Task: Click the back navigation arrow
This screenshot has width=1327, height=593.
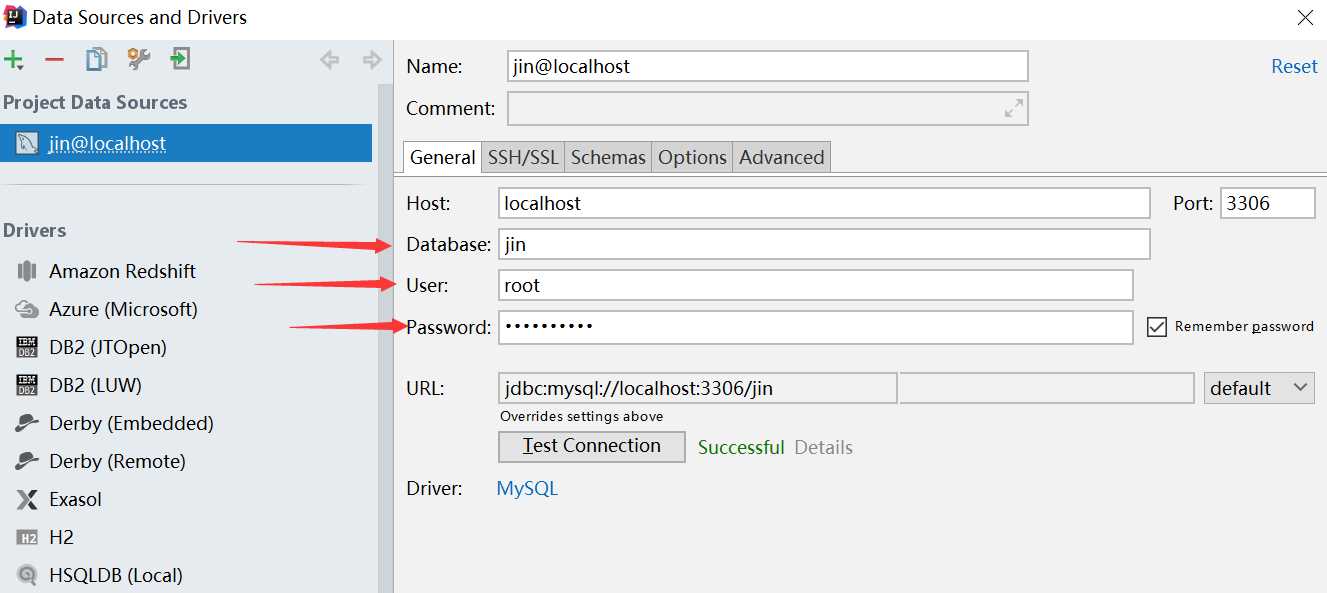Action: tap(329, 60)
